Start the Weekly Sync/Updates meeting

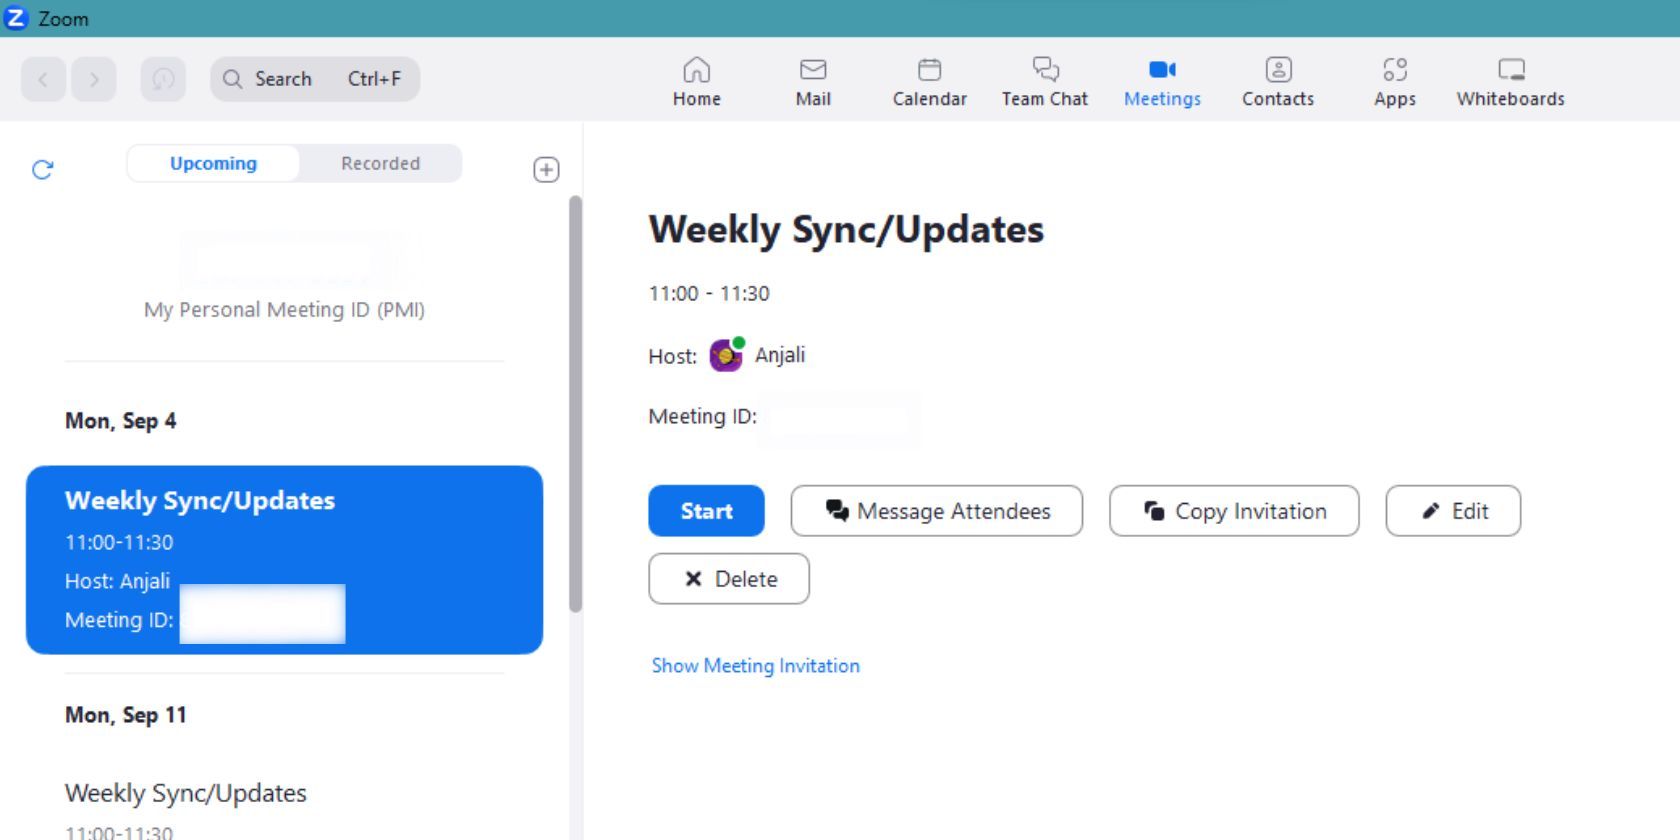(x=706, y=511)
